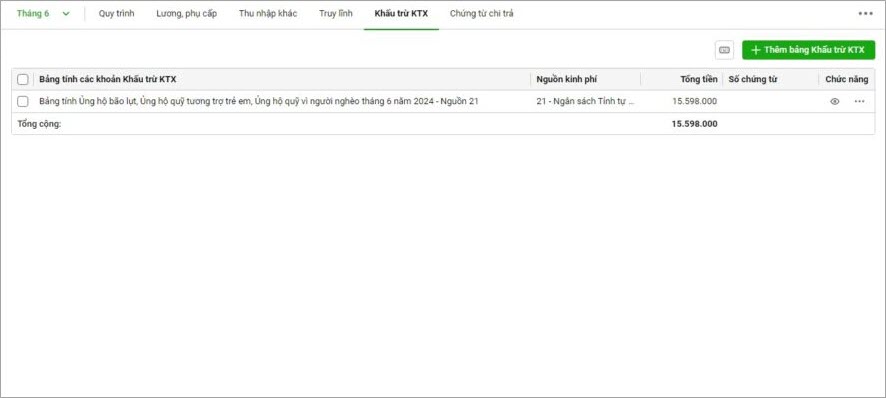The height and width of the screenshot is (398, 886).
Task: Click the Tổng tiền column header
Action: tap(699, 80)
